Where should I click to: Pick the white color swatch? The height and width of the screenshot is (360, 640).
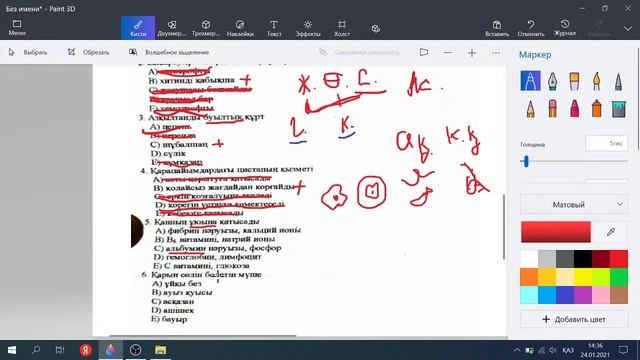tap(529, 259)
